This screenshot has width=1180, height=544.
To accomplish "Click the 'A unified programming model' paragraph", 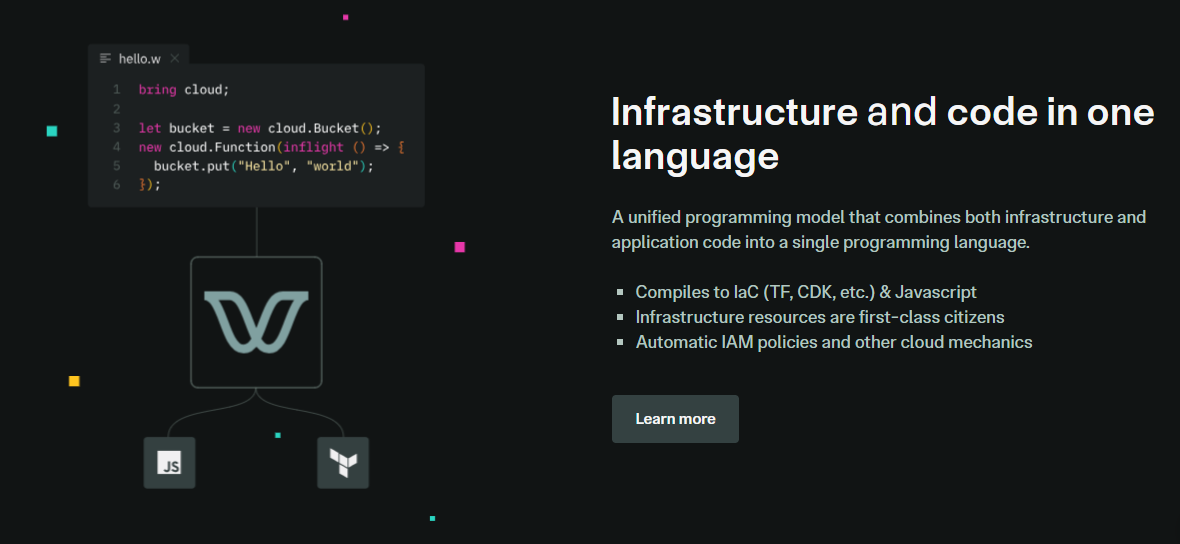I will tap(879, 230).
